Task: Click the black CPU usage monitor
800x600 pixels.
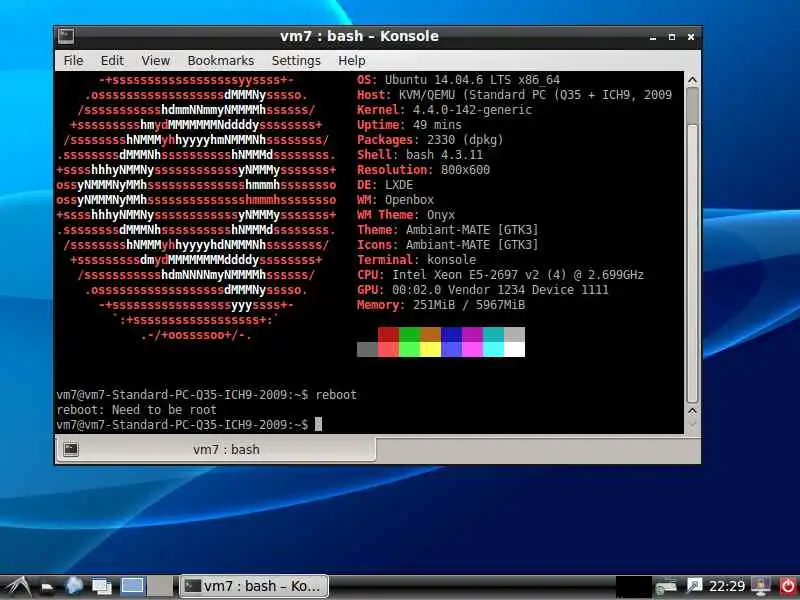Action: pyautogui.click(x=634, y=587)
